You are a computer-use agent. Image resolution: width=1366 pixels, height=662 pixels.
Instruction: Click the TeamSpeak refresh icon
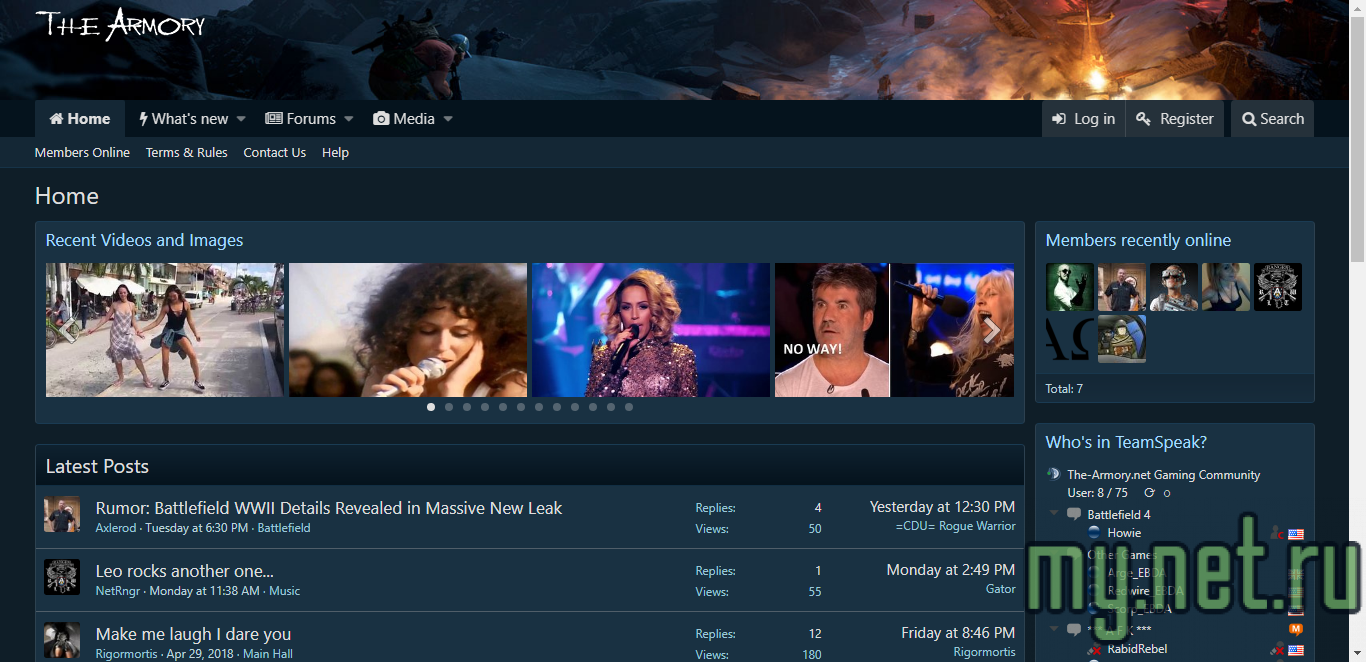tap(1149, 493)
